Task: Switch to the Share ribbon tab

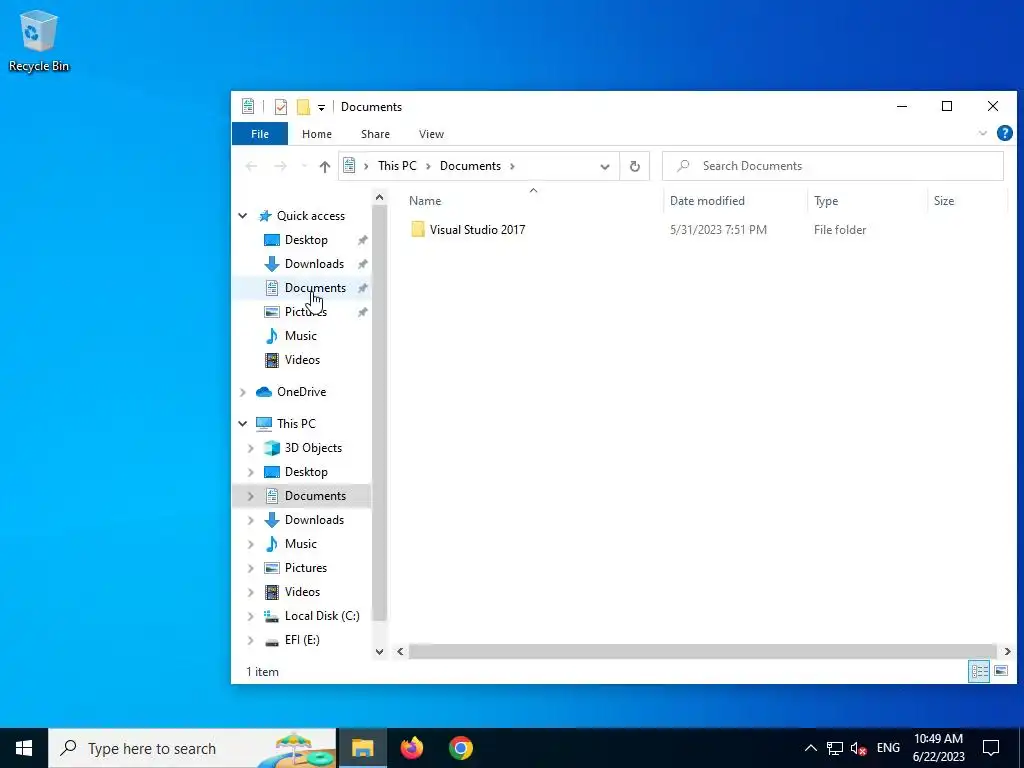Action: point(376,134)
